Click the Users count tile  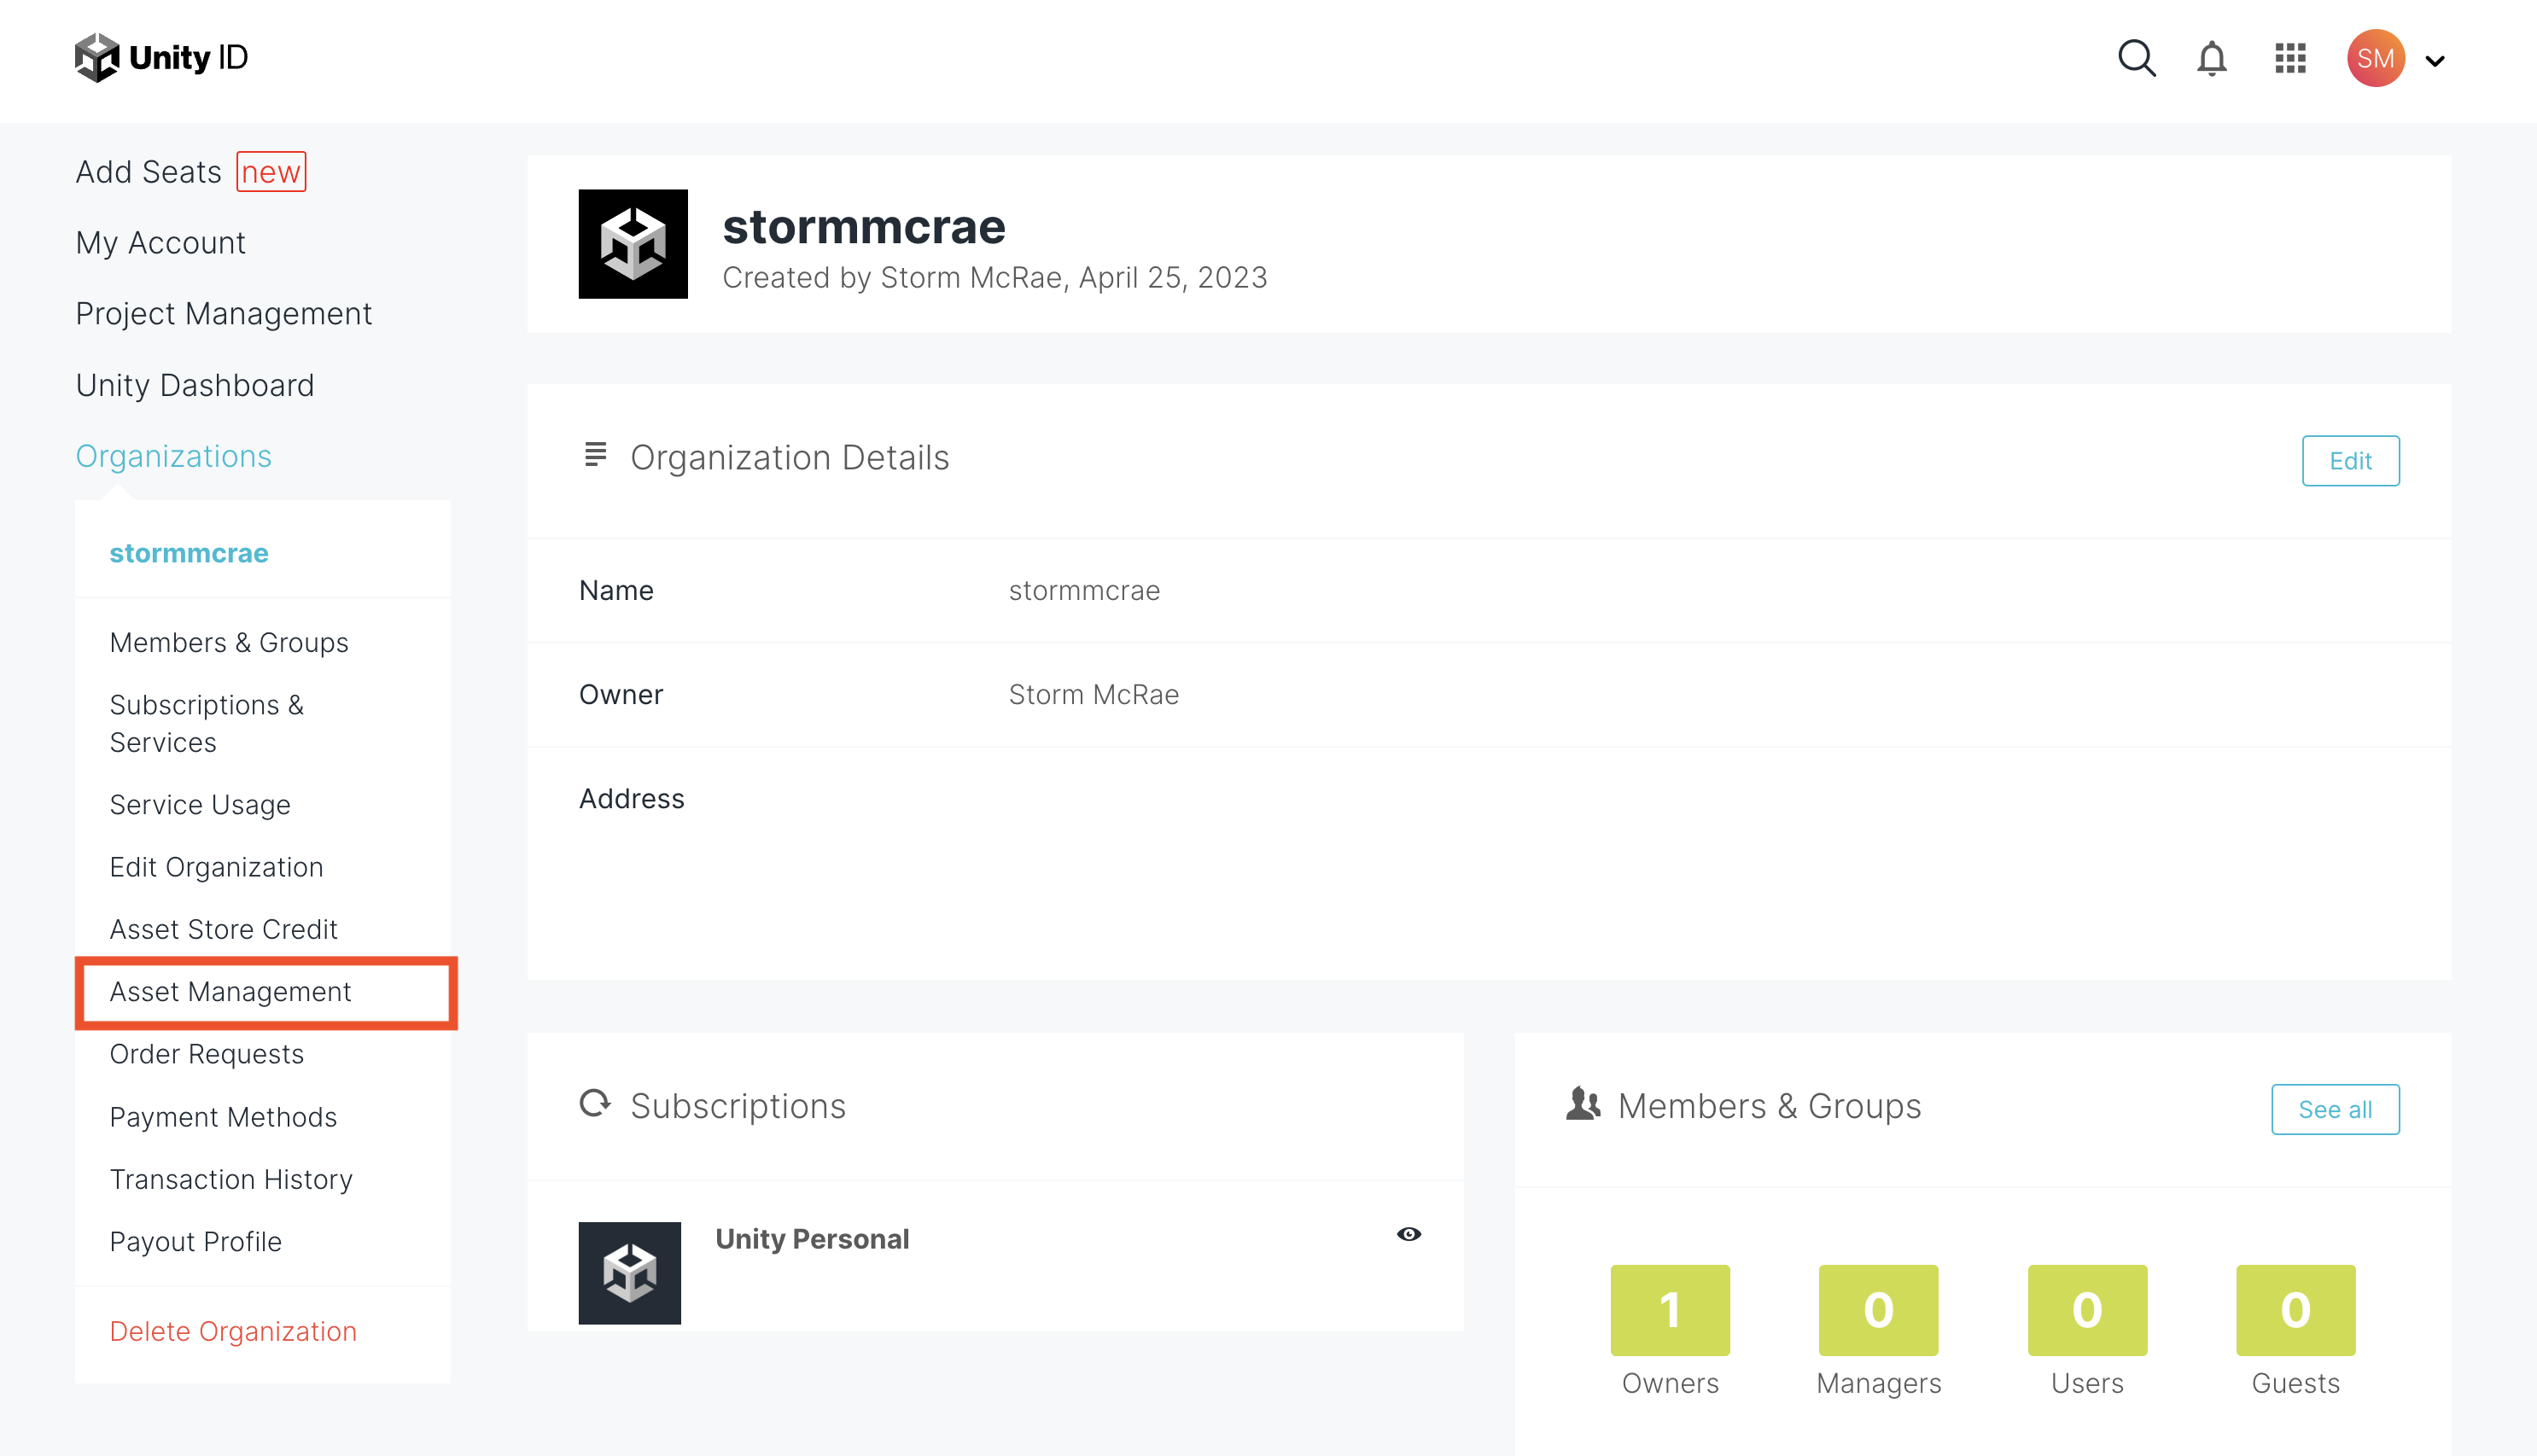pyautogui.click(x=2087, y=1310)
